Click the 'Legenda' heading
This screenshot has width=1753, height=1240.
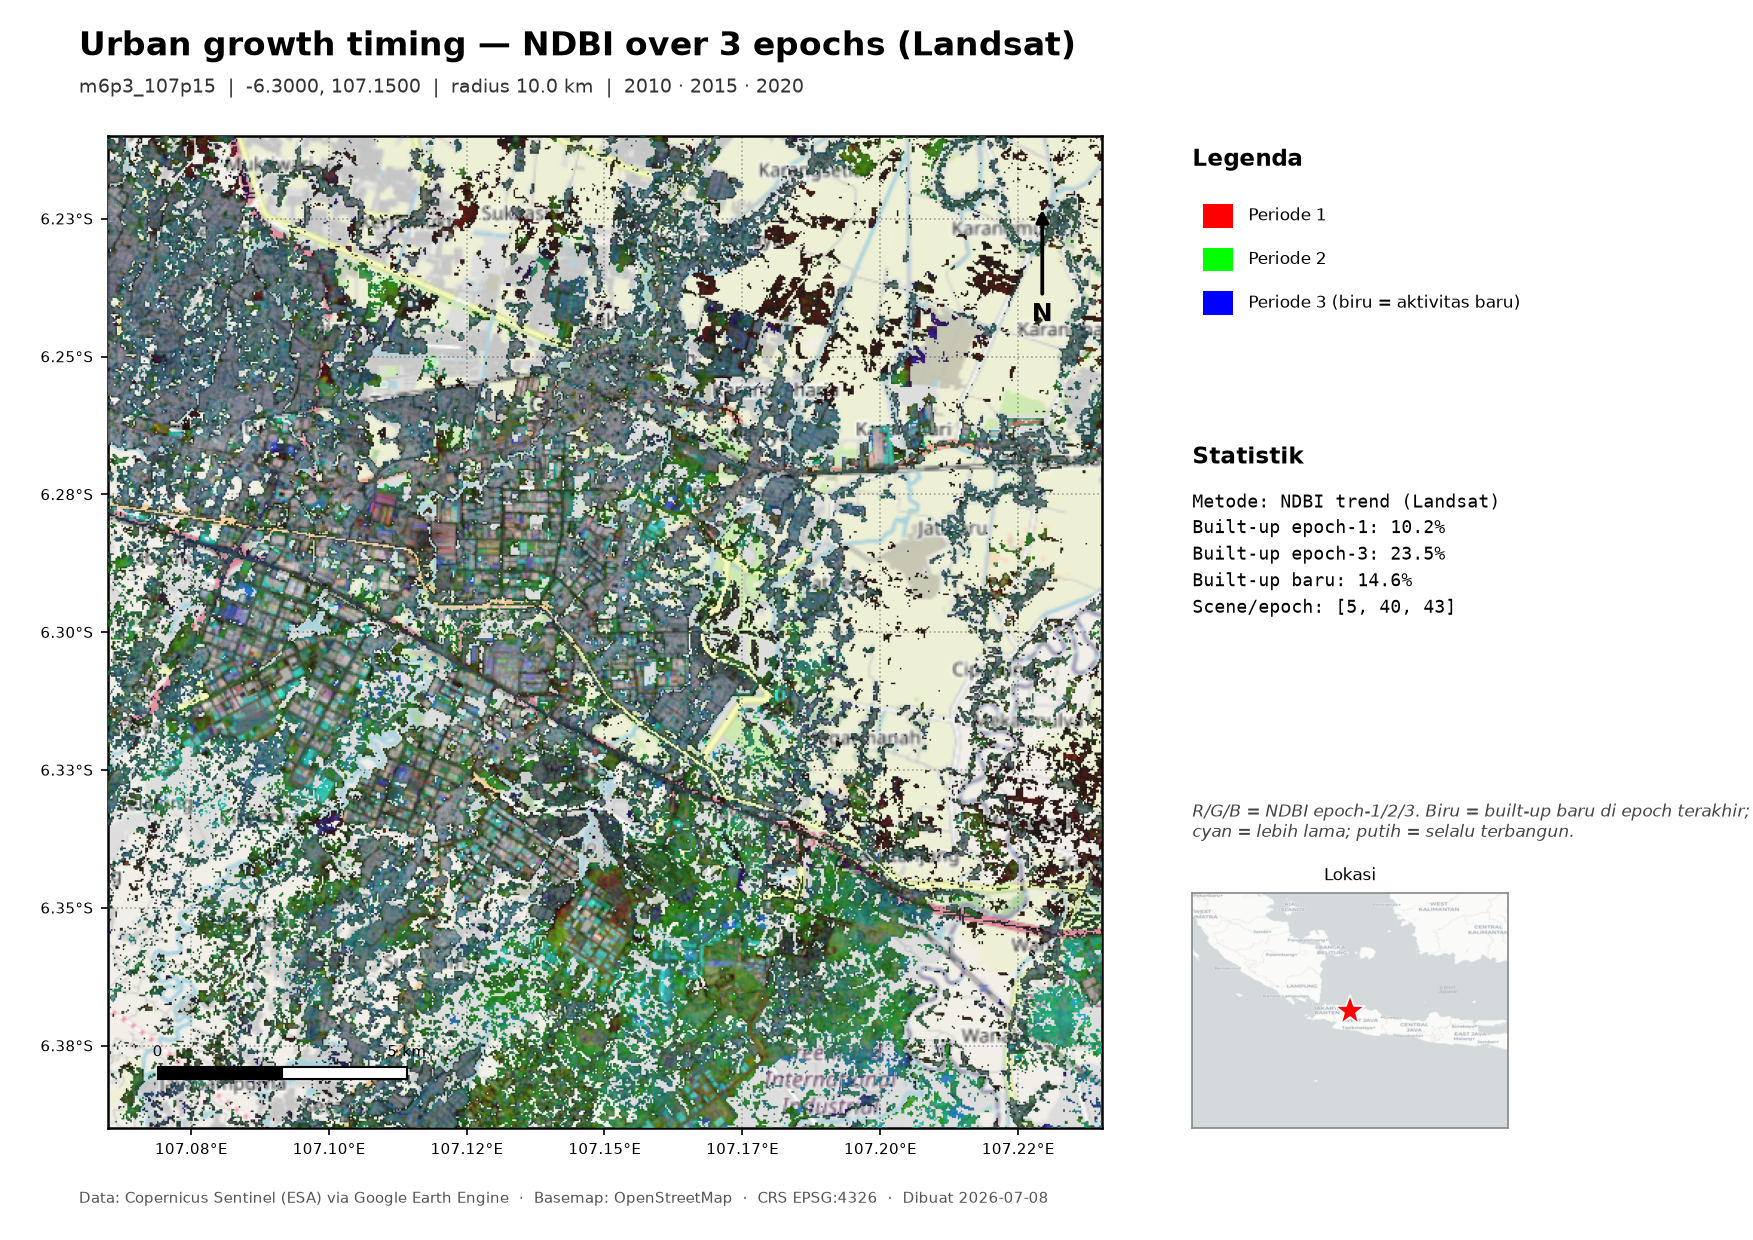pyautogui.click(x=1247, y=158)
